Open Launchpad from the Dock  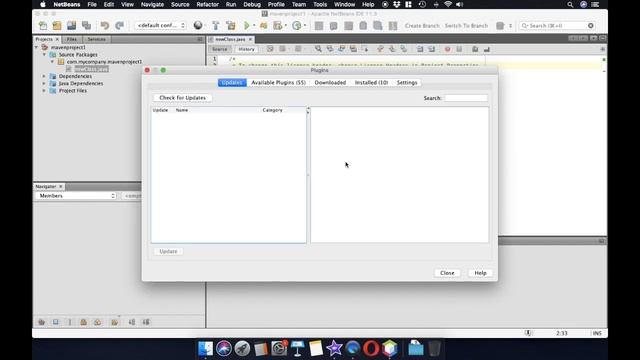242,349
